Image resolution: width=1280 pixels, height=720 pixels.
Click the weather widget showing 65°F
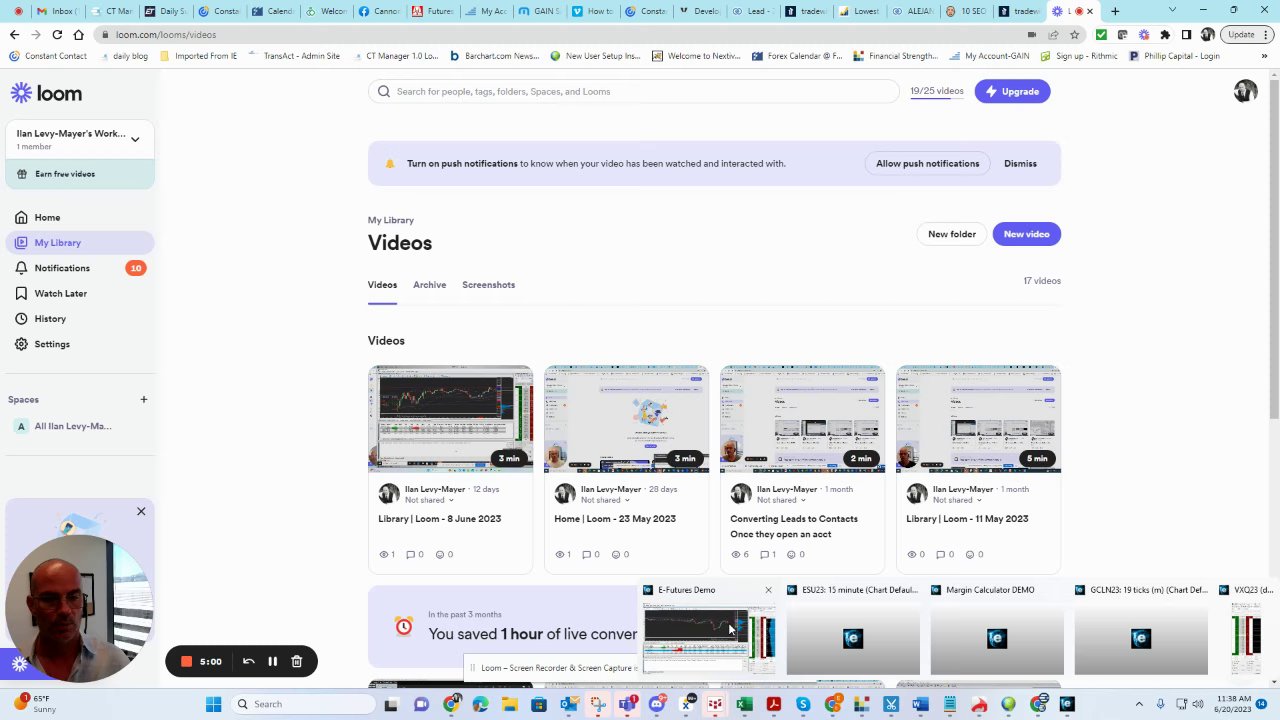[34, 703]
